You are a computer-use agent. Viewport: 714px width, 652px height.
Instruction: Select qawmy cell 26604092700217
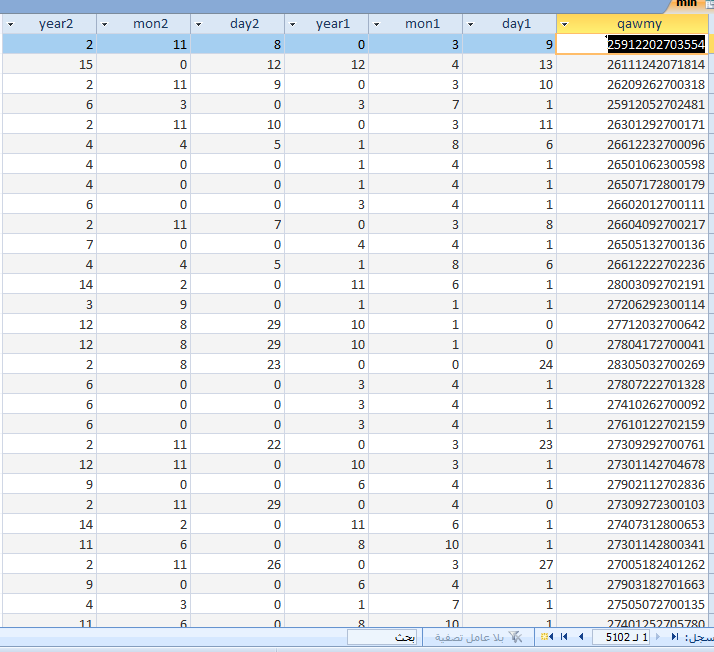click(632, 224)
